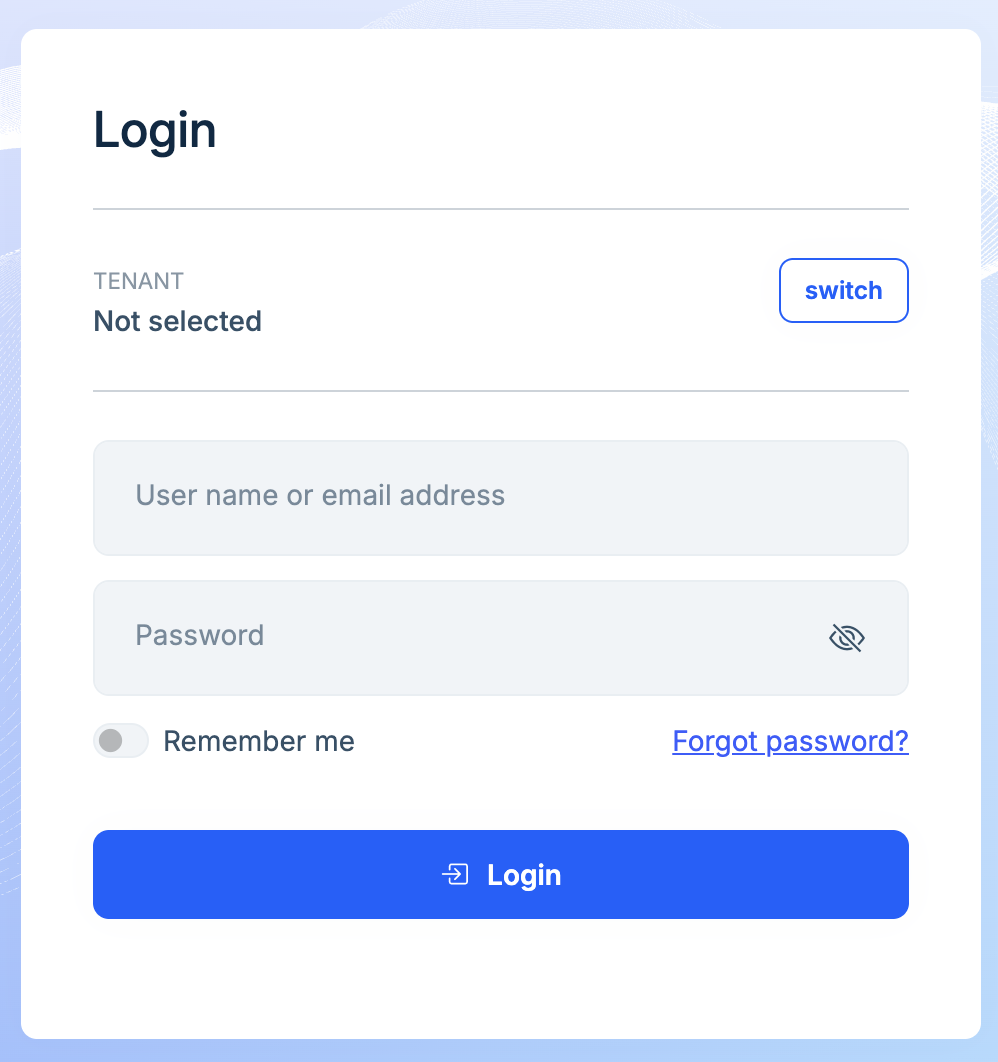Click the Login text on blue button
Screen dimensions: 998x1062
524,875
